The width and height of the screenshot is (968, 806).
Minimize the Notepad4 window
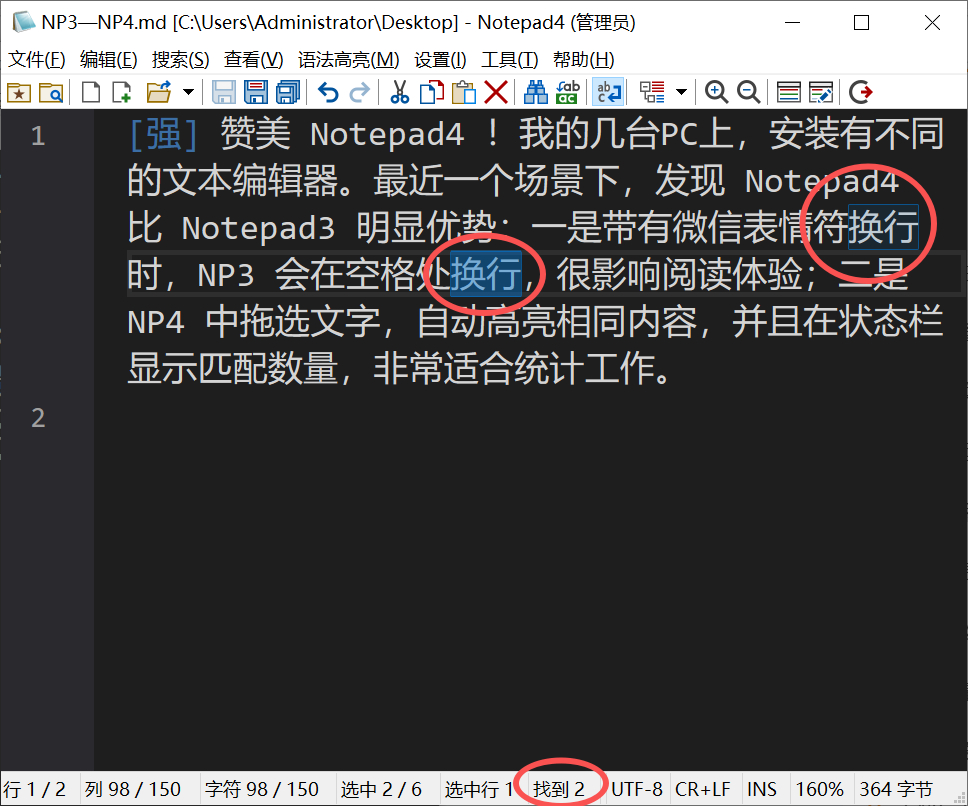792,23
